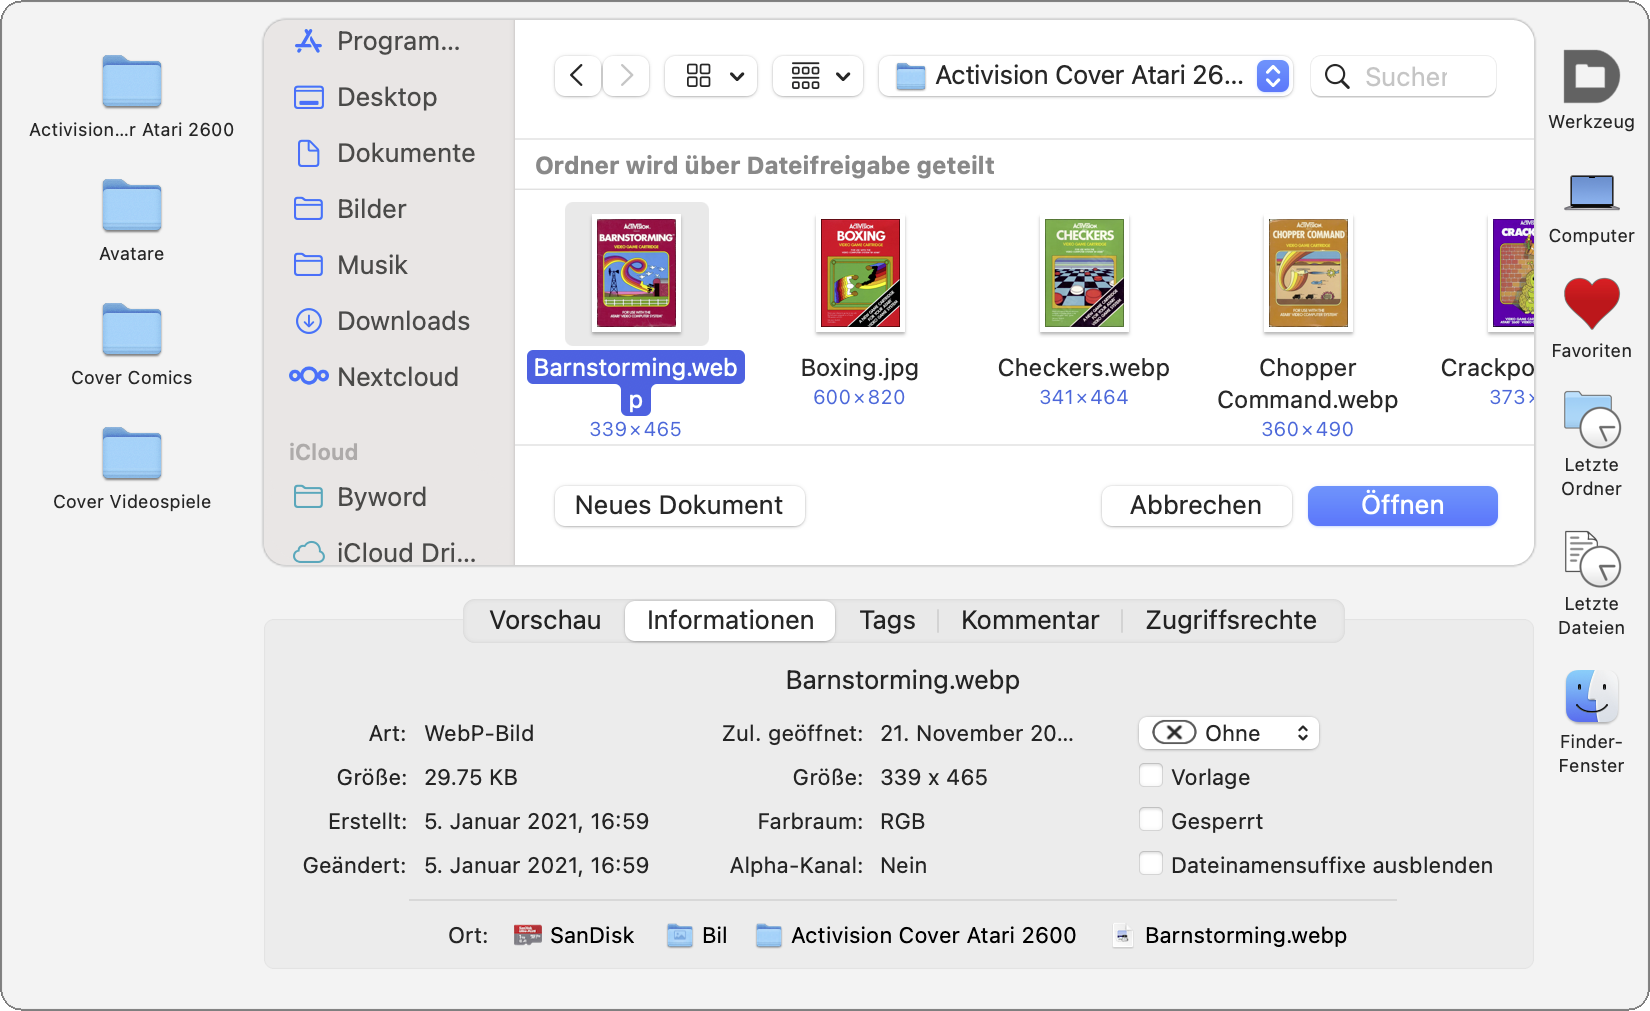Click the Checkers.webp file name

point(1084,368)
